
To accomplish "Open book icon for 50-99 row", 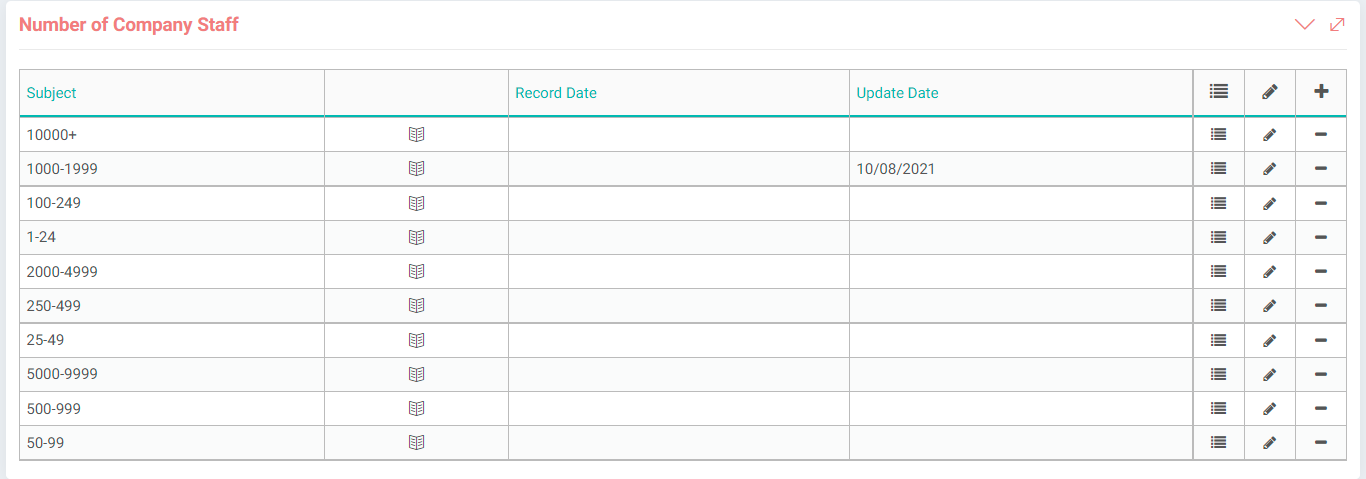I will pos(417,442).
